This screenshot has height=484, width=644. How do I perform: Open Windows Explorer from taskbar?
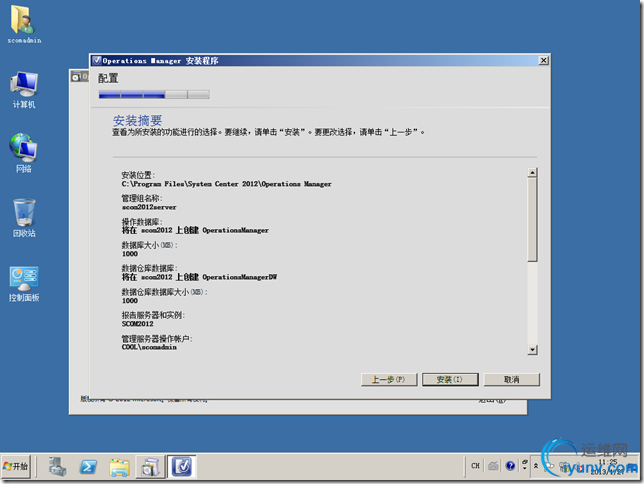tap(119, 467)
